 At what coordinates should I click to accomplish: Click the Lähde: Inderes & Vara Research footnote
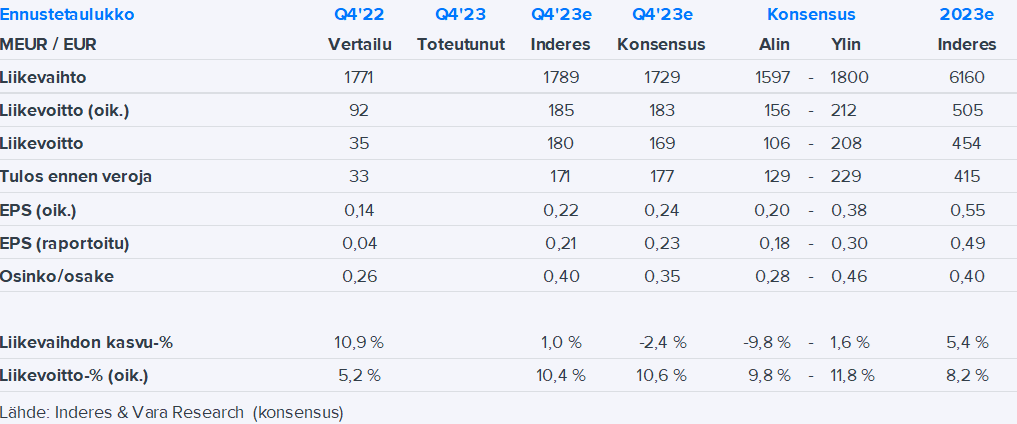(172, 411)
